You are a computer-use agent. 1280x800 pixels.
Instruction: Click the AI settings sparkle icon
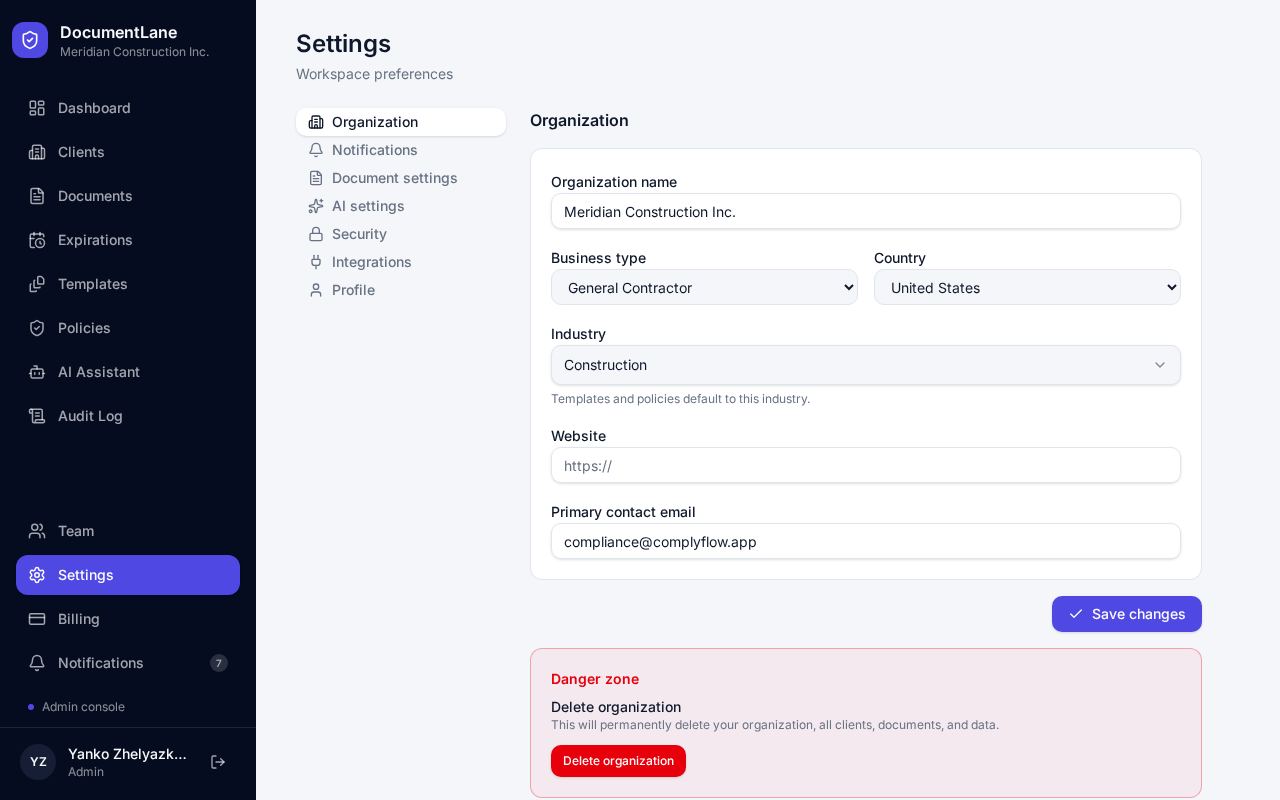pos(316,206)
